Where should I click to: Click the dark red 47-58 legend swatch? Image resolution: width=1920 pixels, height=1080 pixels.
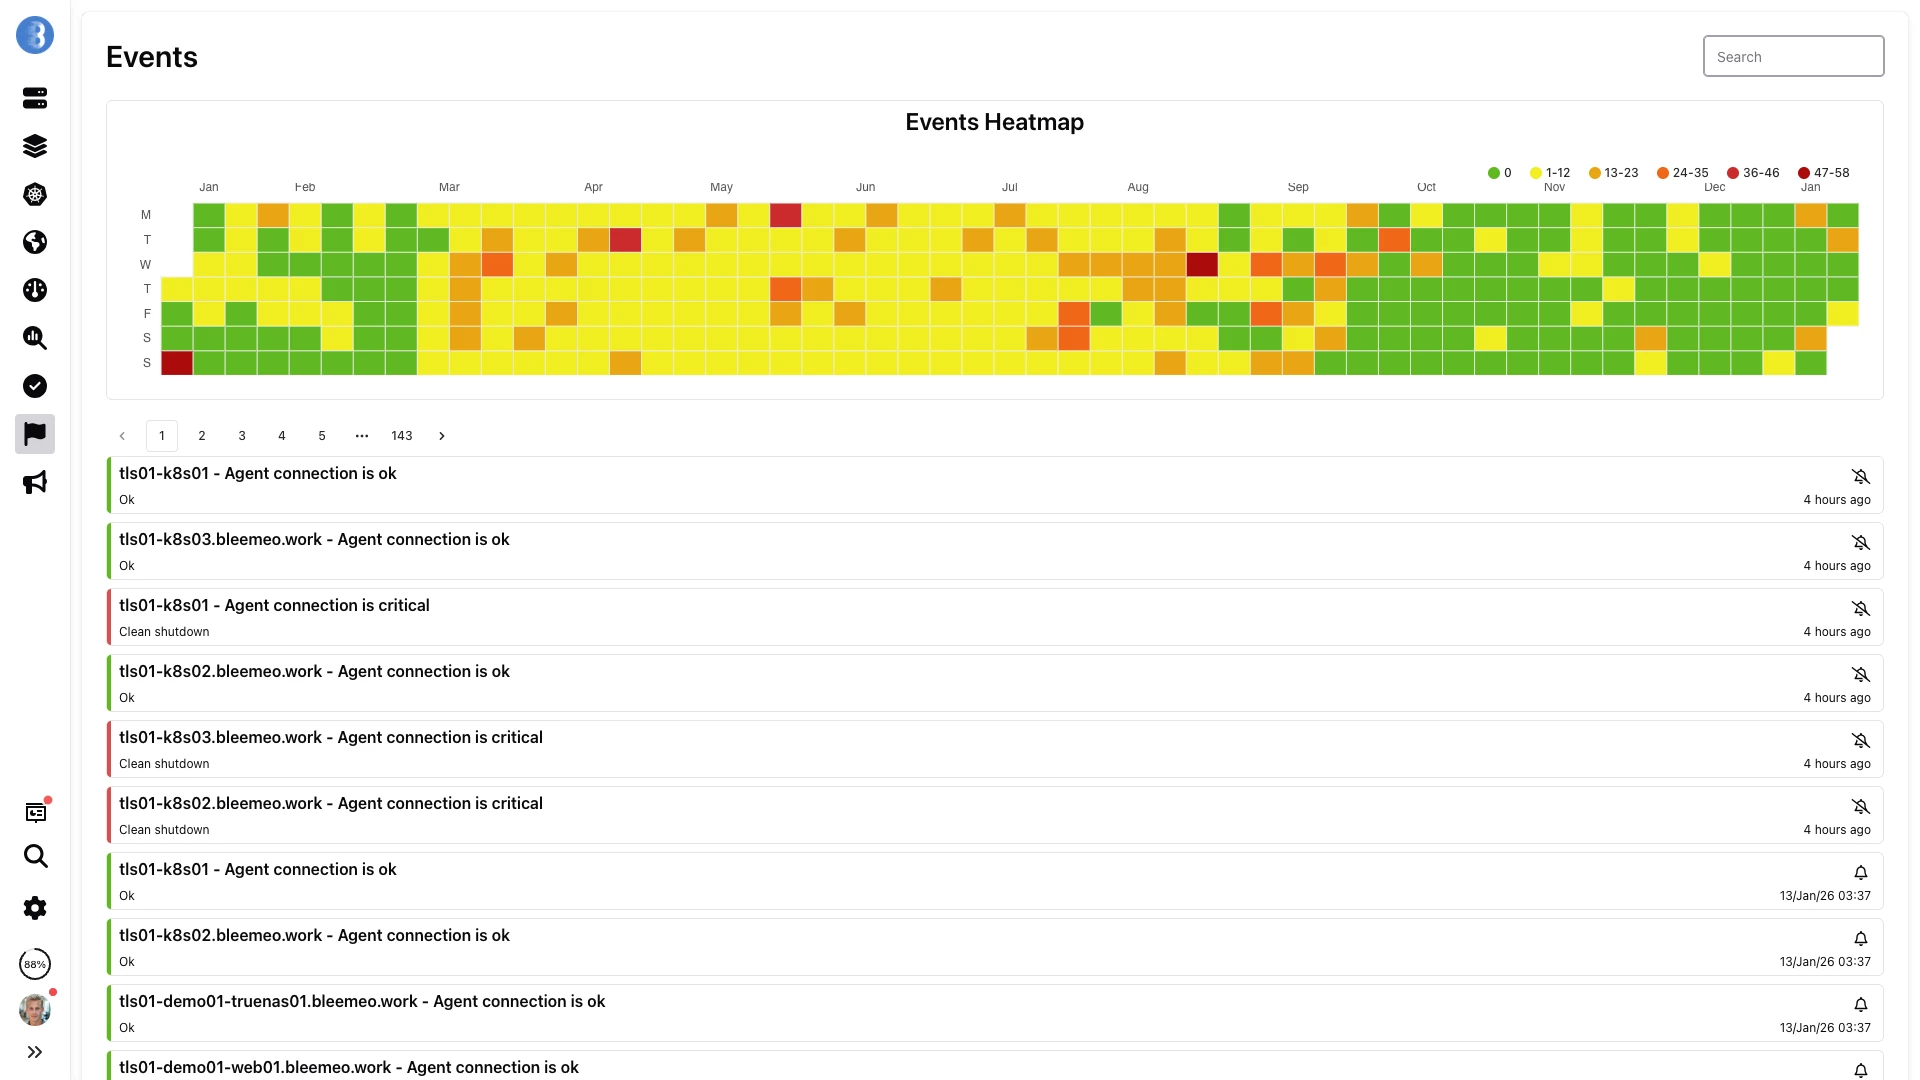1803,172
